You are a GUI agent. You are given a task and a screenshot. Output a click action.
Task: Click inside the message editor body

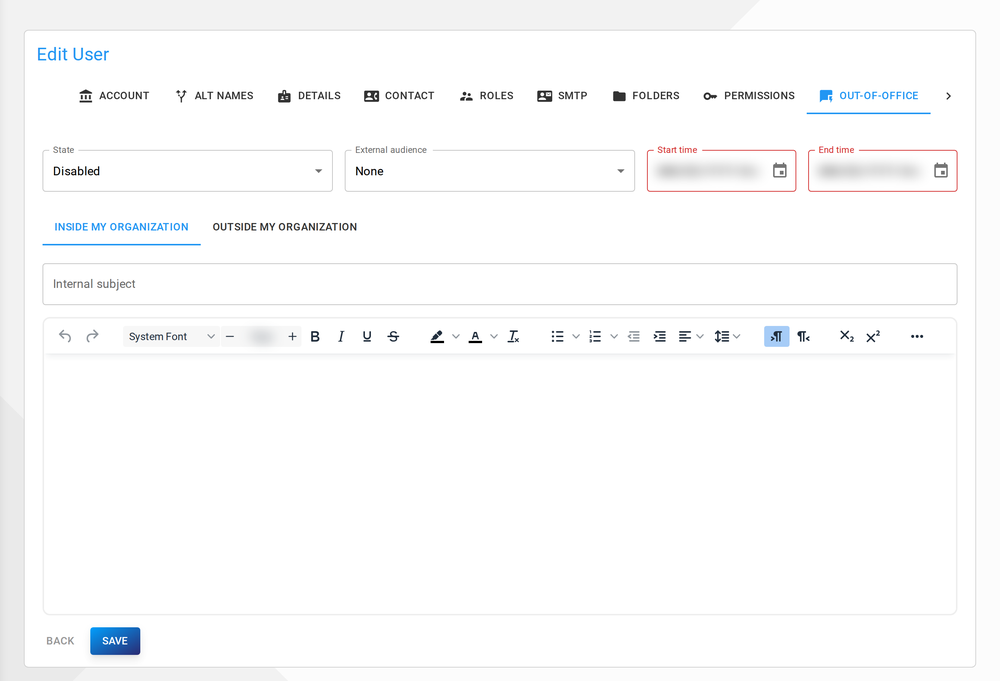pyautogui.click(x=500, y=483)
